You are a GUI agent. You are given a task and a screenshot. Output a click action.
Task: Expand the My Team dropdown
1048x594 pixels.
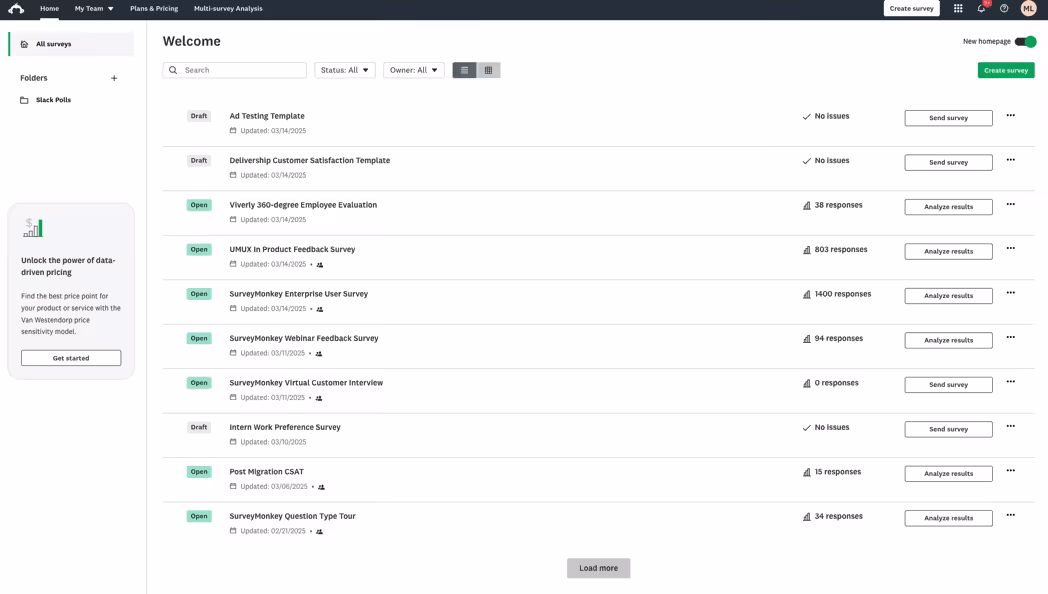pyautogui.click(x=94, y=9)
